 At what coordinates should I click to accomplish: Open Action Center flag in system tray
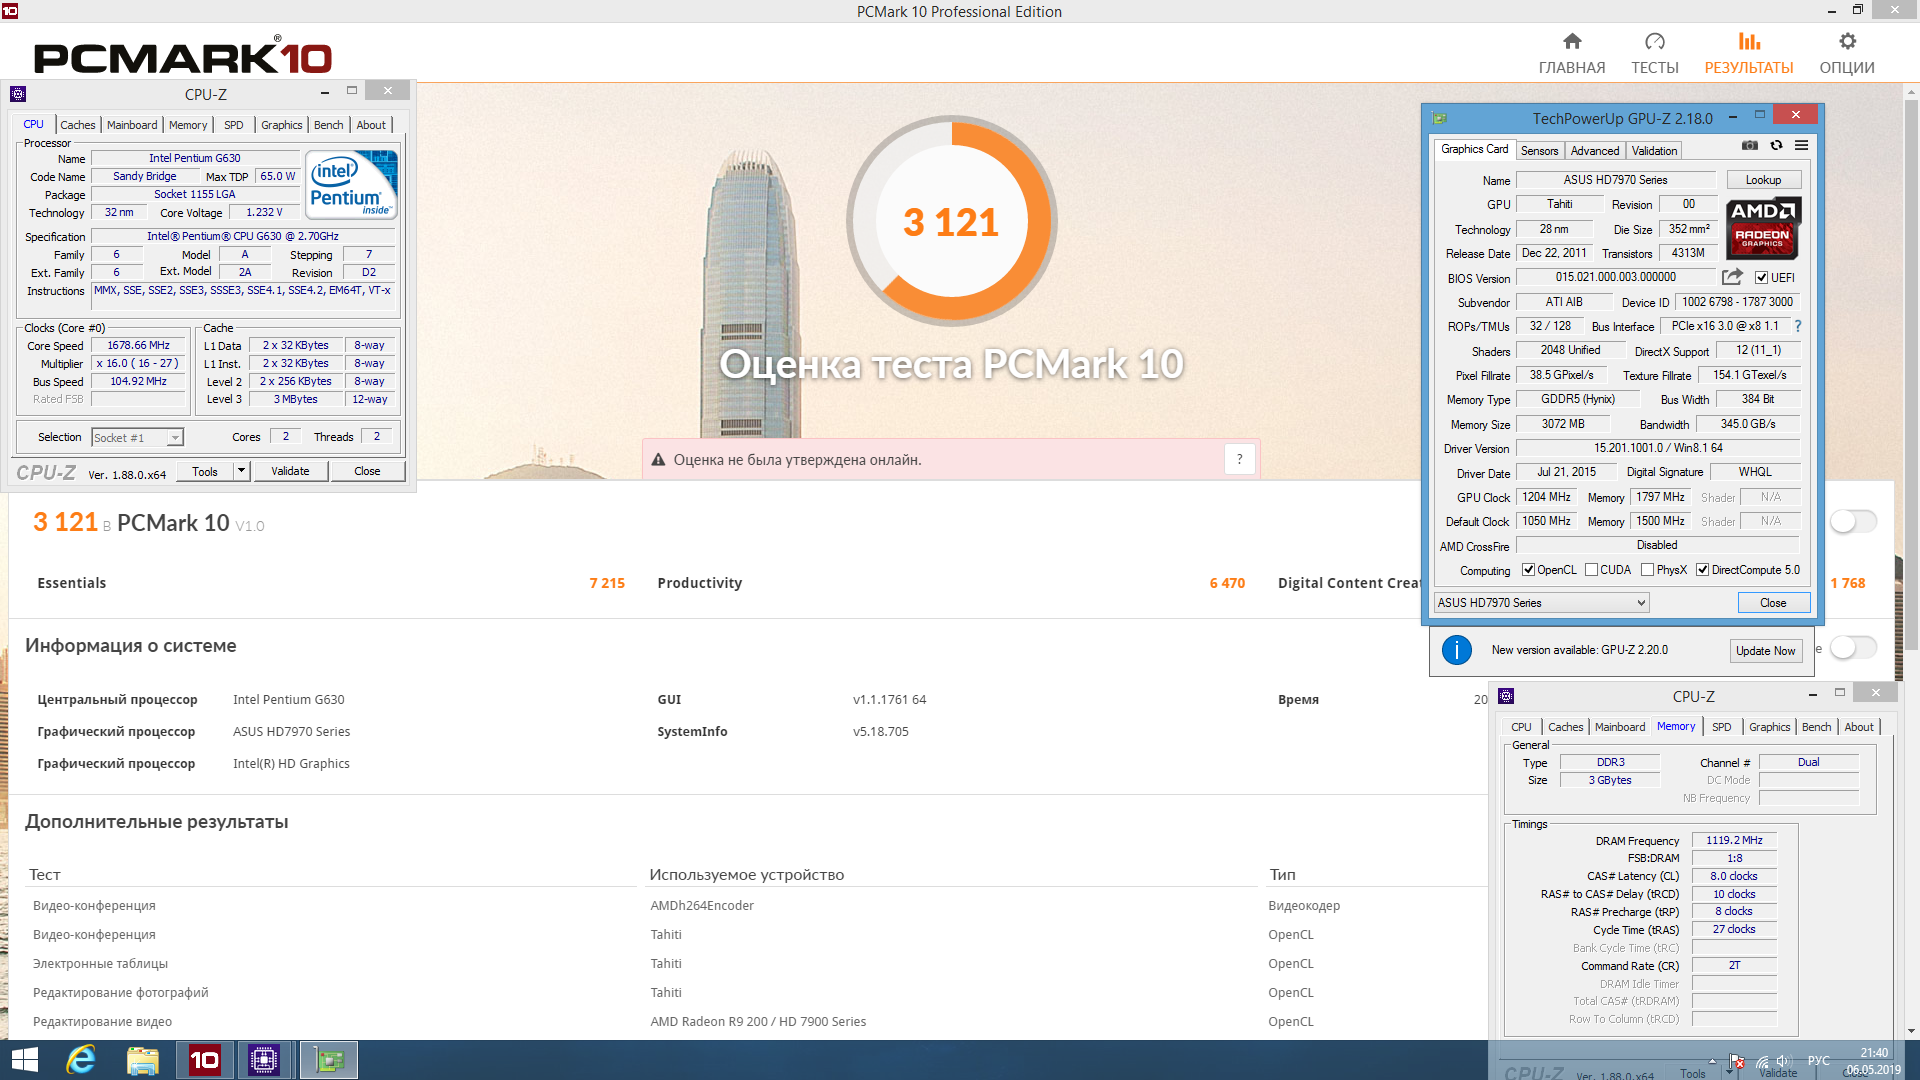(1737, 1061)
